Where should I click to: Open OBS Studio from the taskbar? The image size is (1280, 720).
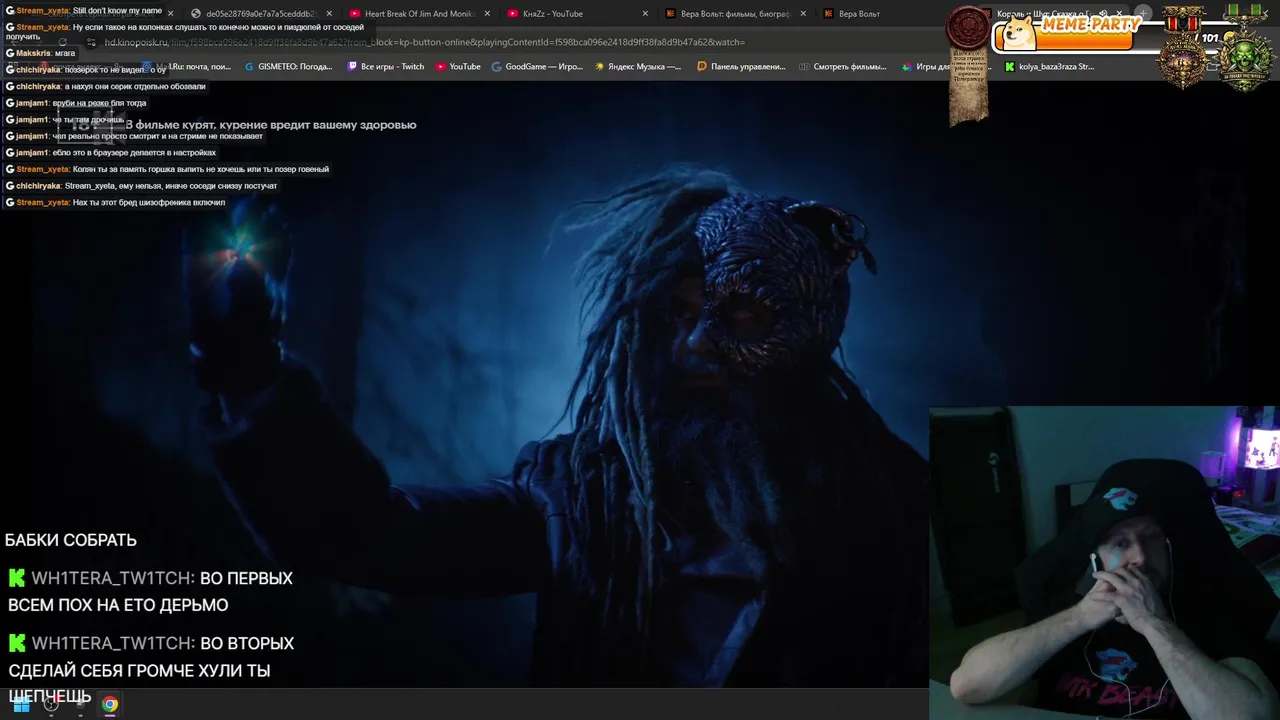51,704
